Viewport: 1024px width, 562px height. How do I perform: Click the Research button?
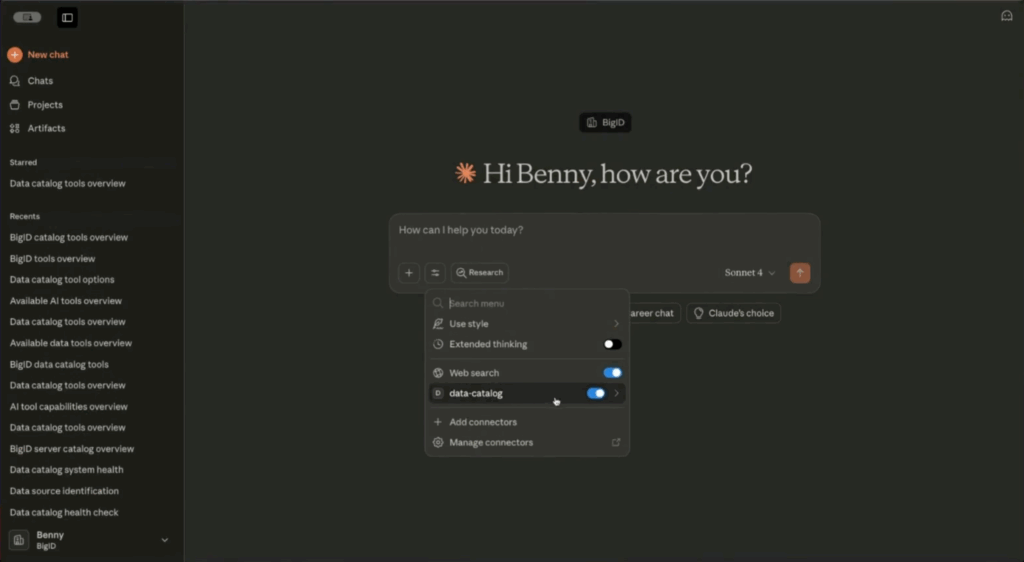(479, 273)
